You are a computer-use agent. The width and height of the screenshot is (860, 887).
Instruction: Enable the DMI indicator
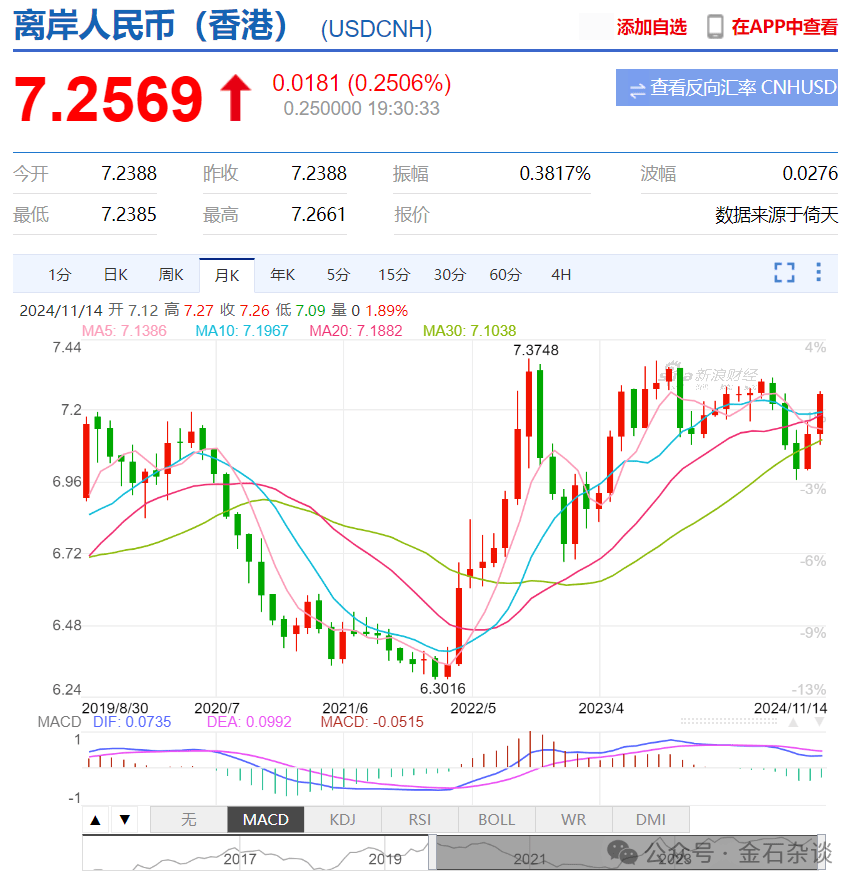(650, 819)
